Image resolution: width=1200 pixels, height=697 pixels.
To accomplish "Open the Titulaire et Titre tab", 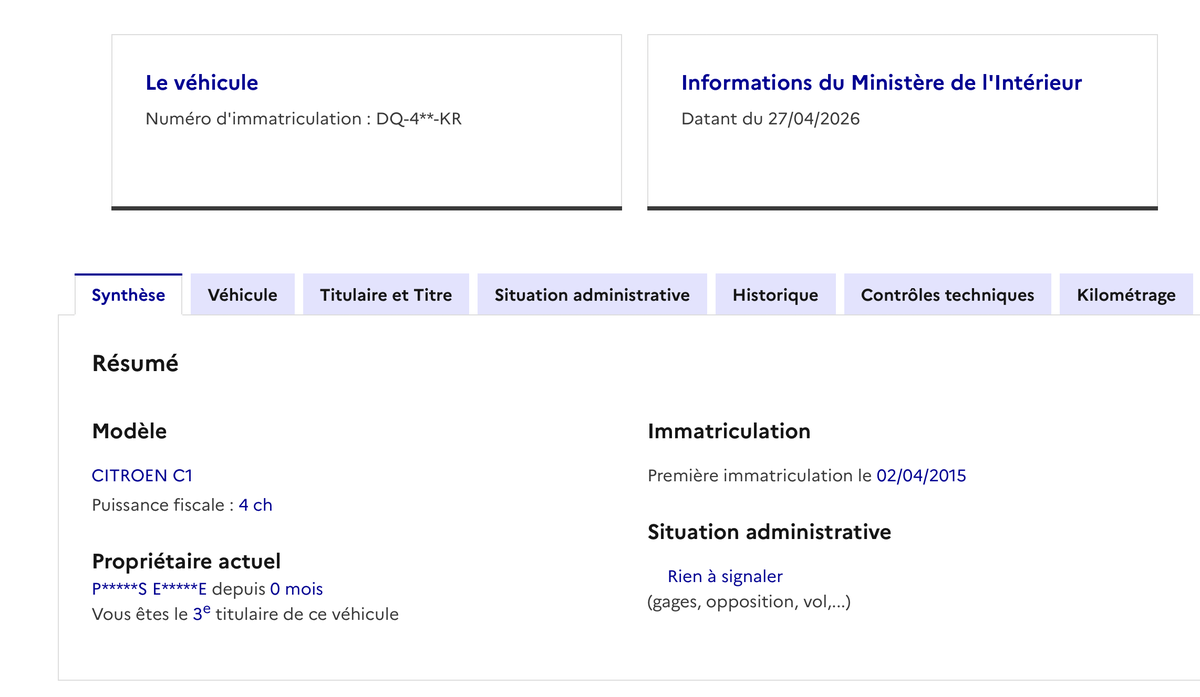I will (386, 295).
